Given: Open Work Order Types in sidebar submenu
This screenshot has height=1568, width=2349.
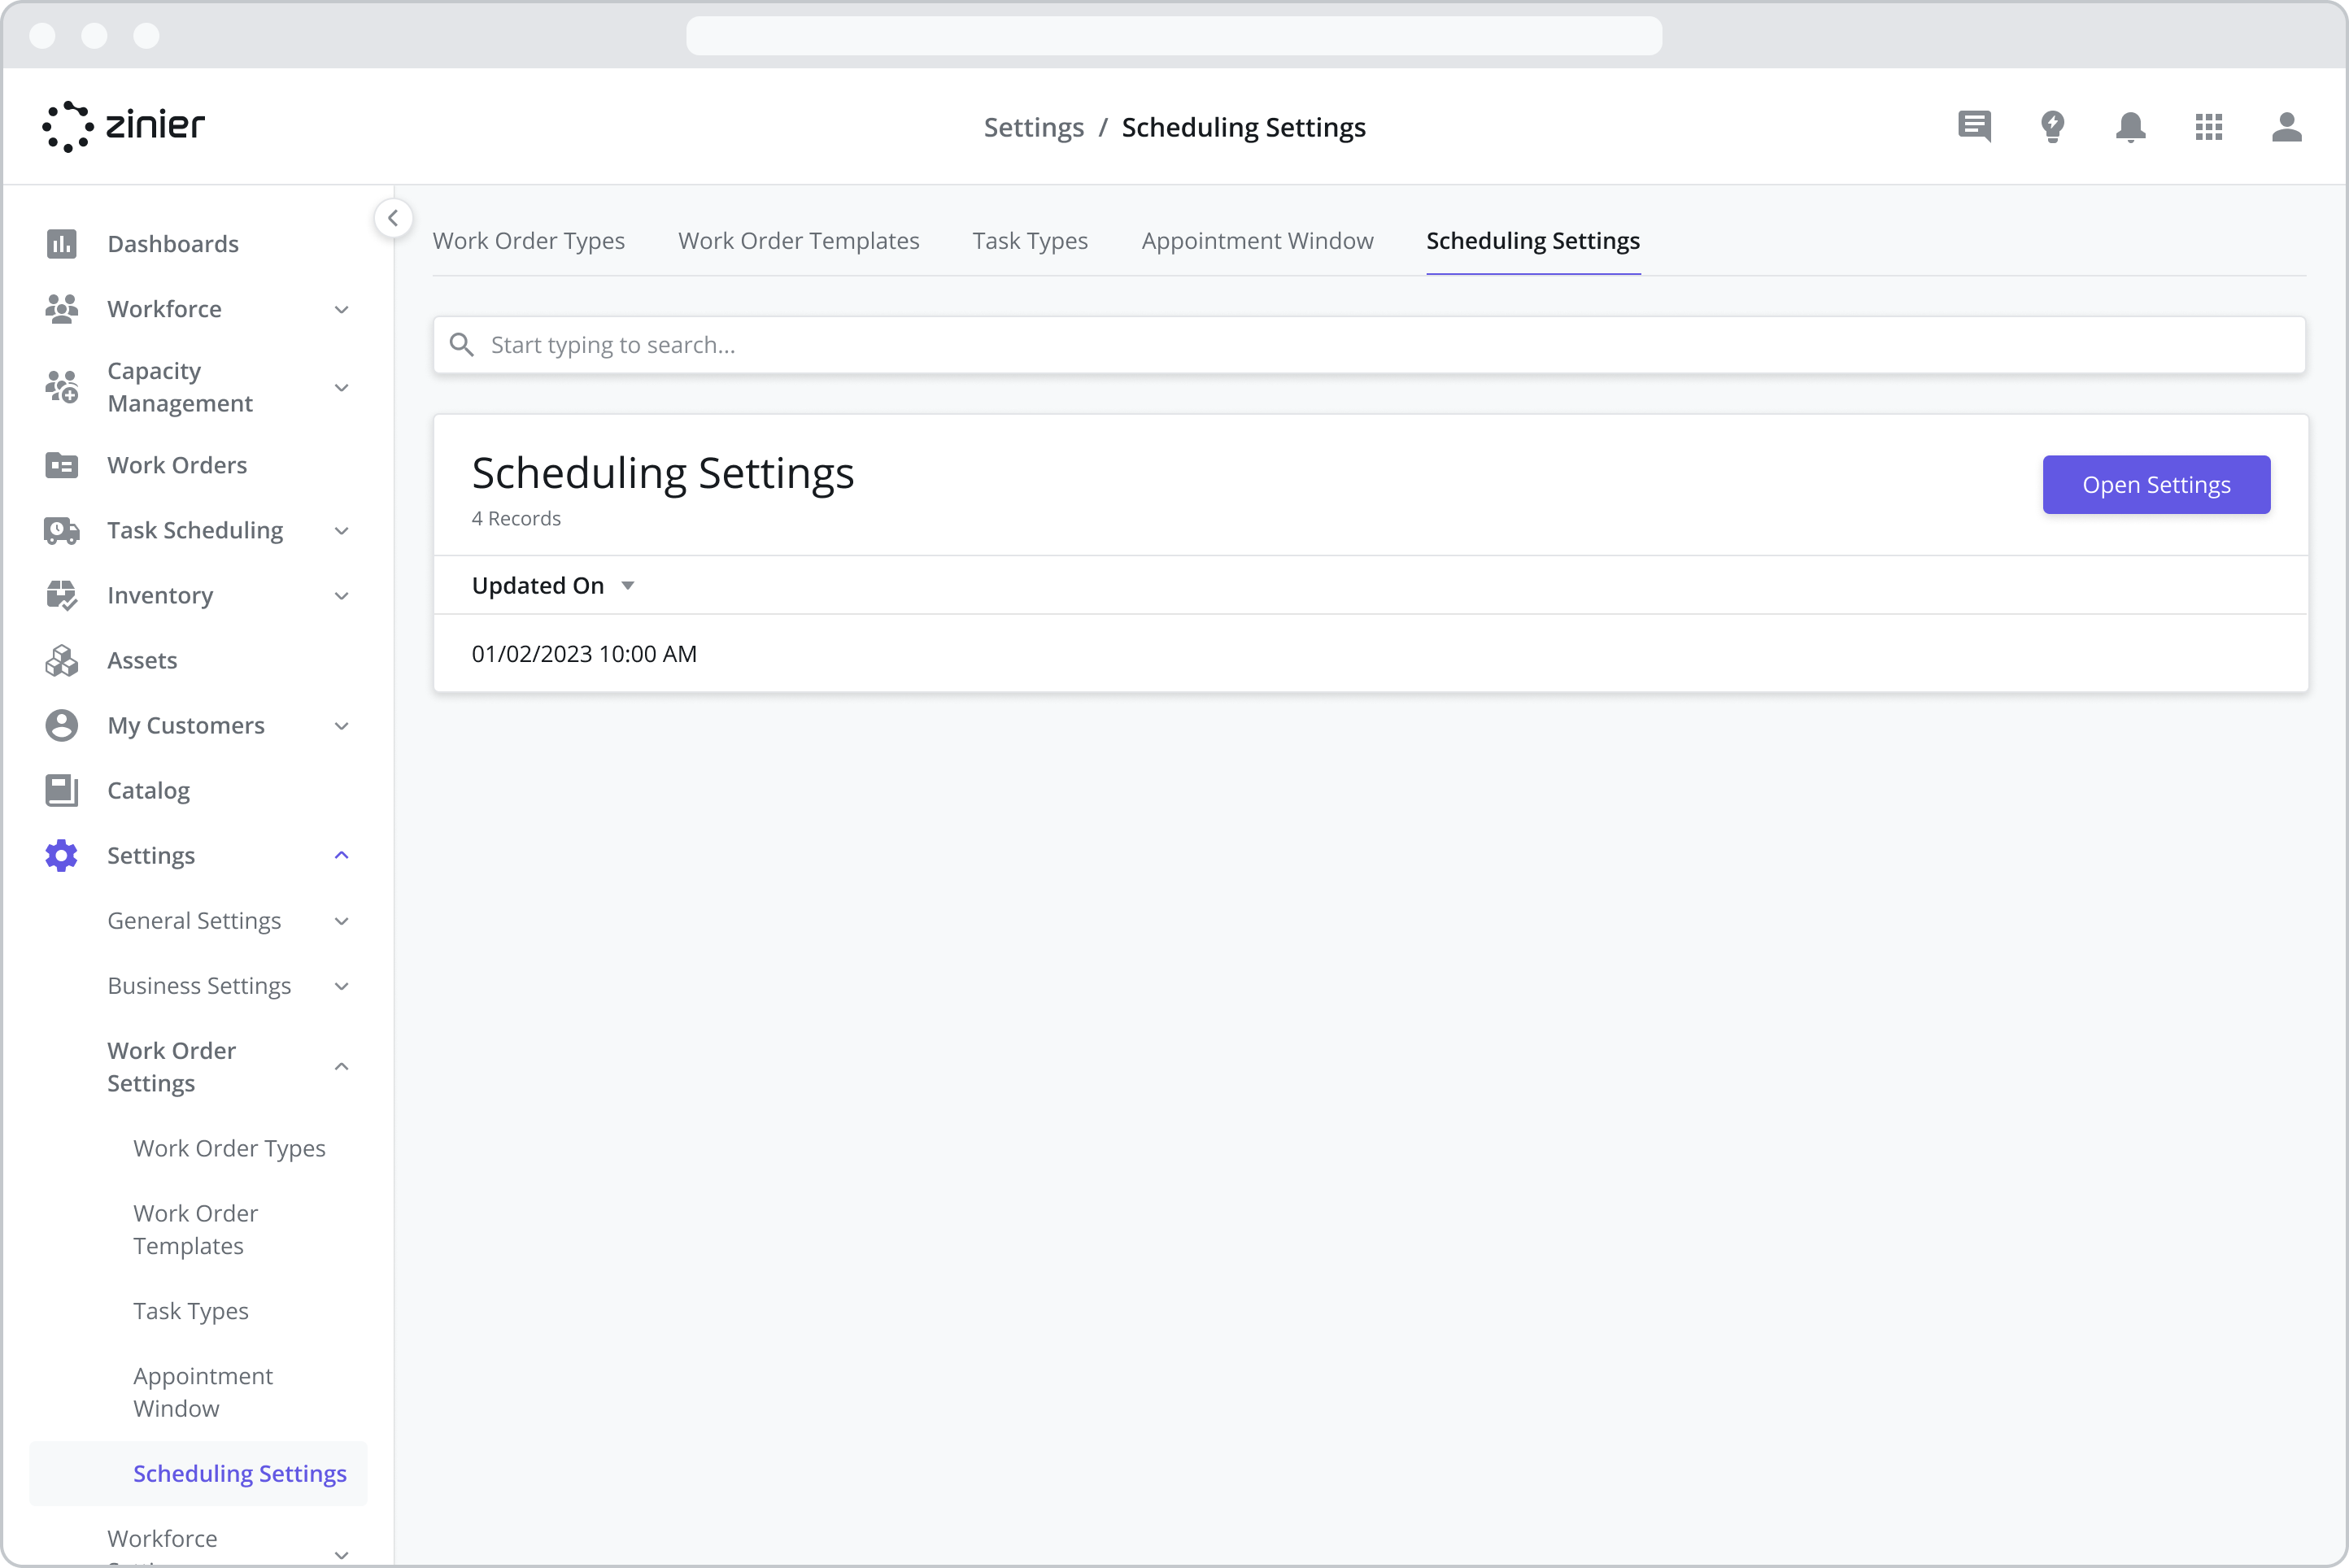Looking at the screenshot, I should [x=229, y=1148].
